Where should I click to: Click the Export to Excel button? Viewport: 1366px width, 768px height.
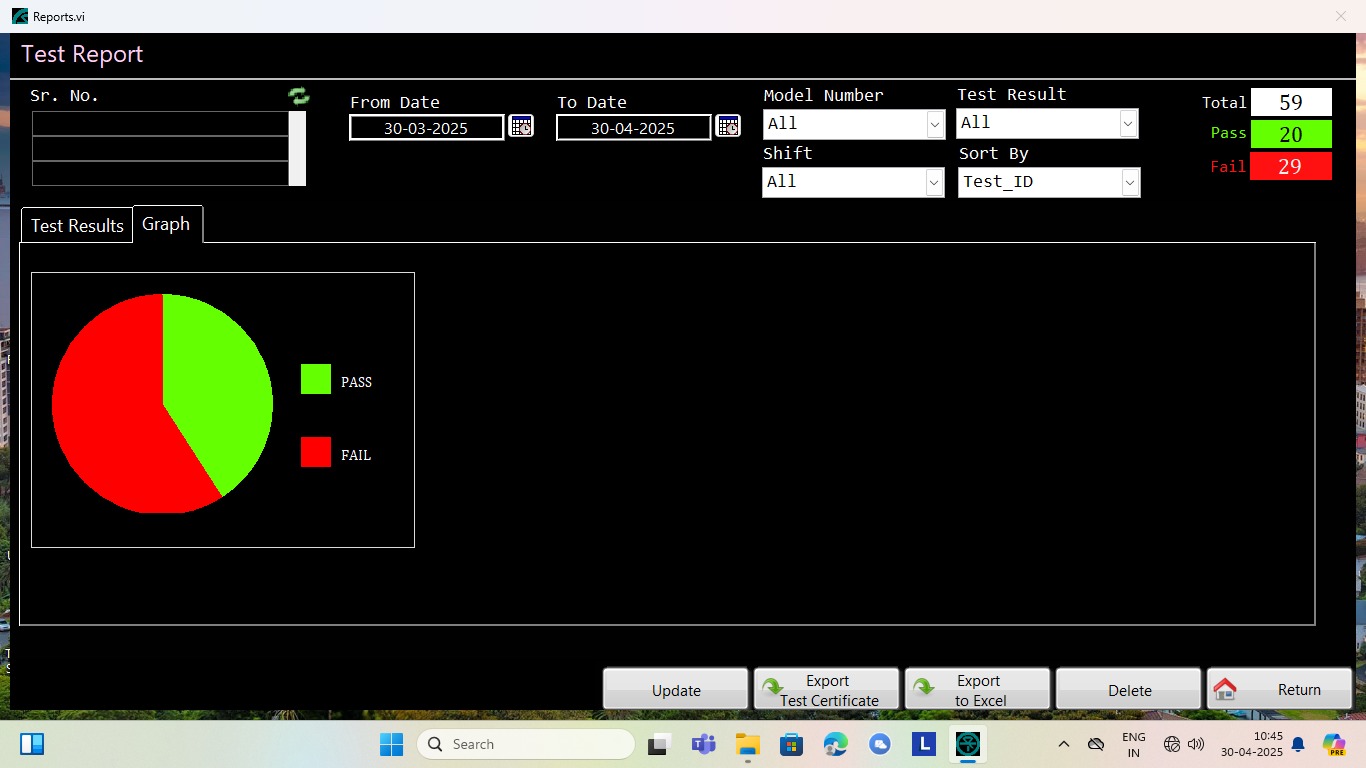click(x=977, y=690)
